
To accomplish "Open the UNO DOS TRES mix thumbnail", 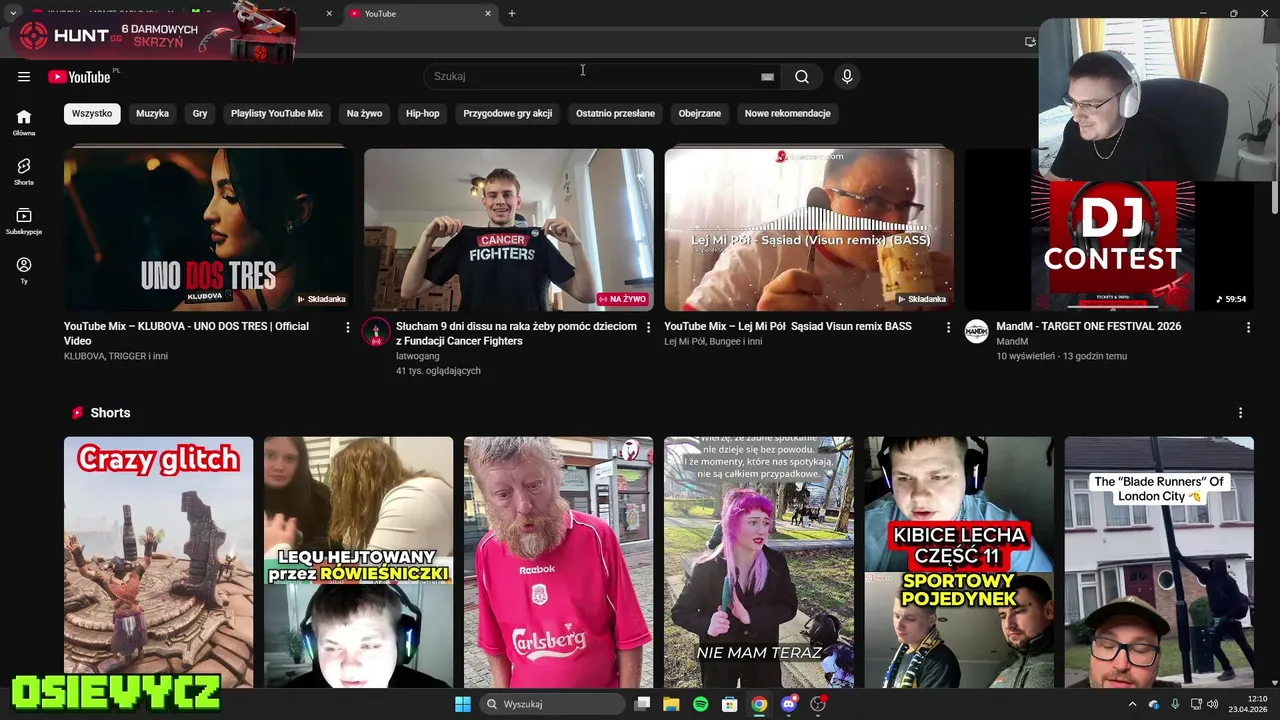I will 208,230.
